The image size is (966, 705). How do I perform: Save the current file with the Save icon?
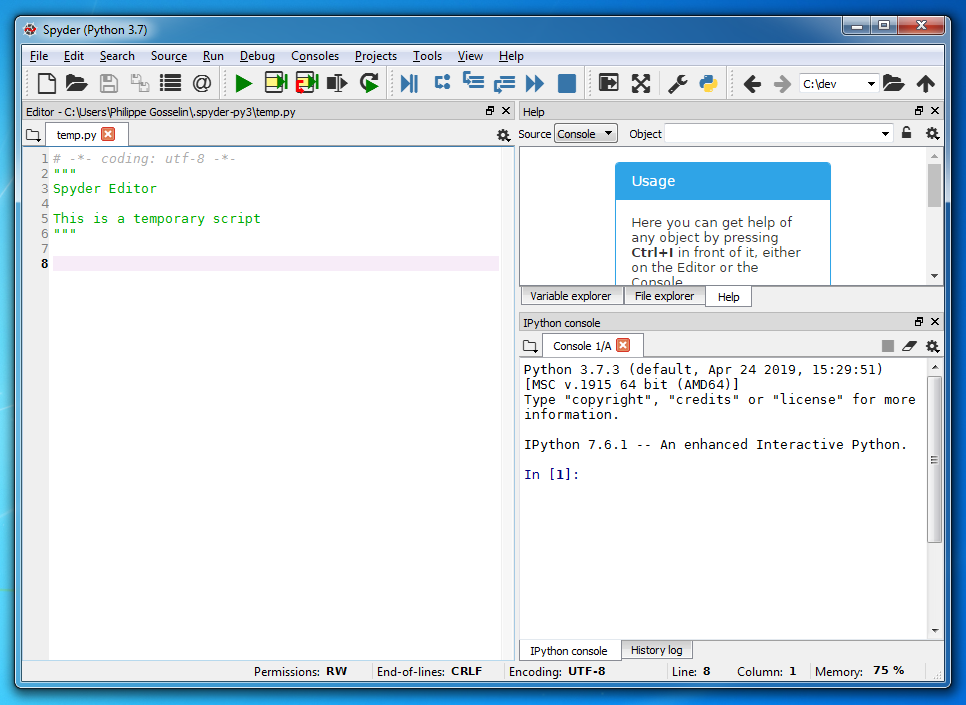coord(109,83)
